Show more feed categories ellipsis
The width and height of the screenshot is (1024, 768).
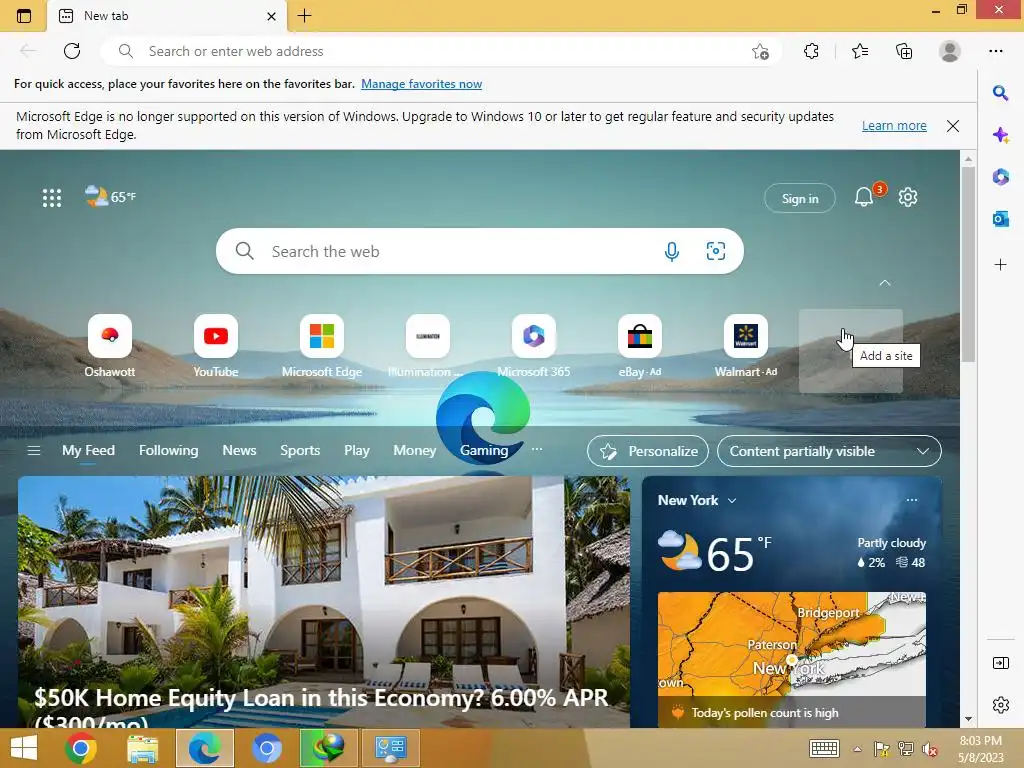pos(537,449)
